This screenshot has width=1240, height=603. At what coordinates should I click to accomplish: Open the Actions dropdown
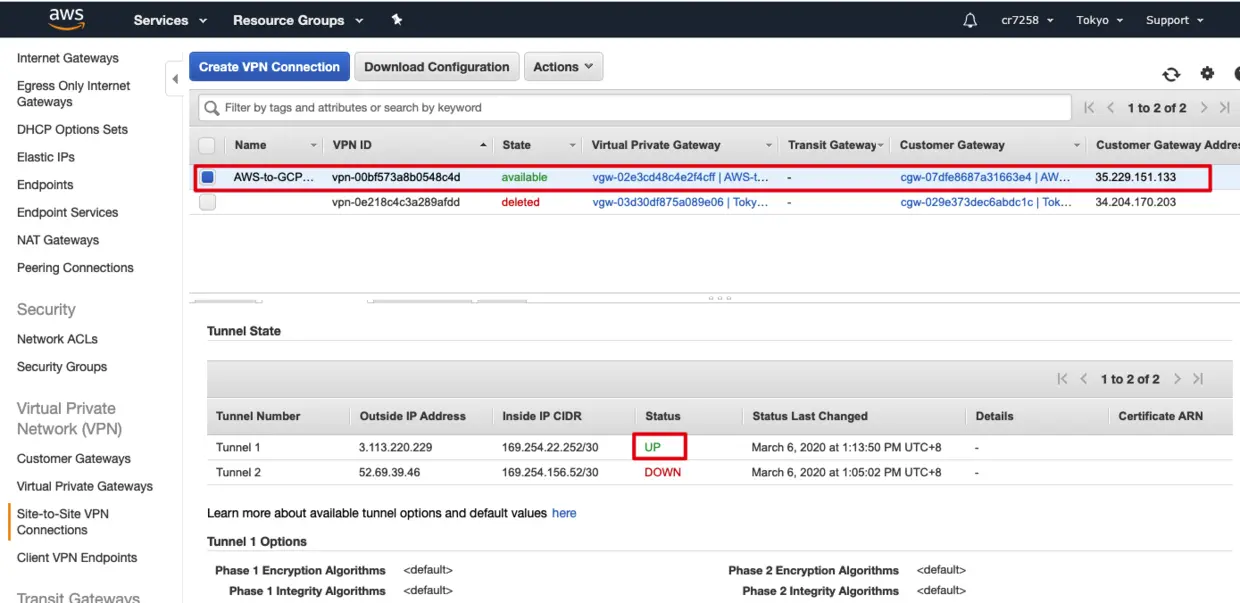[x=563, y=67]
